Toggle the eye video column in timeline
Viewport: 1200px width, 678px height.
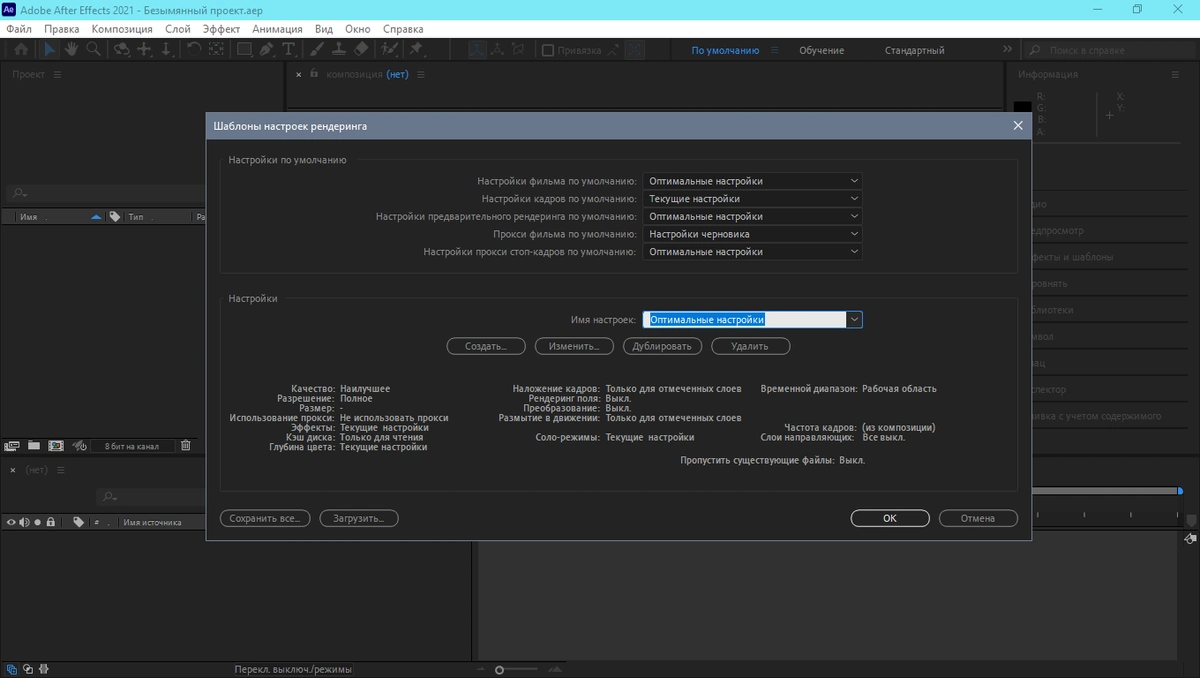click(x=12, y=522)
